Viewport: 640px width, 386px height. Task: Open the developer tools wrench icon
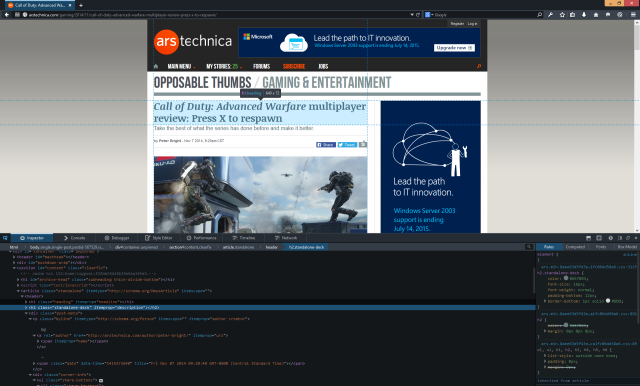(x=551, y=15)
